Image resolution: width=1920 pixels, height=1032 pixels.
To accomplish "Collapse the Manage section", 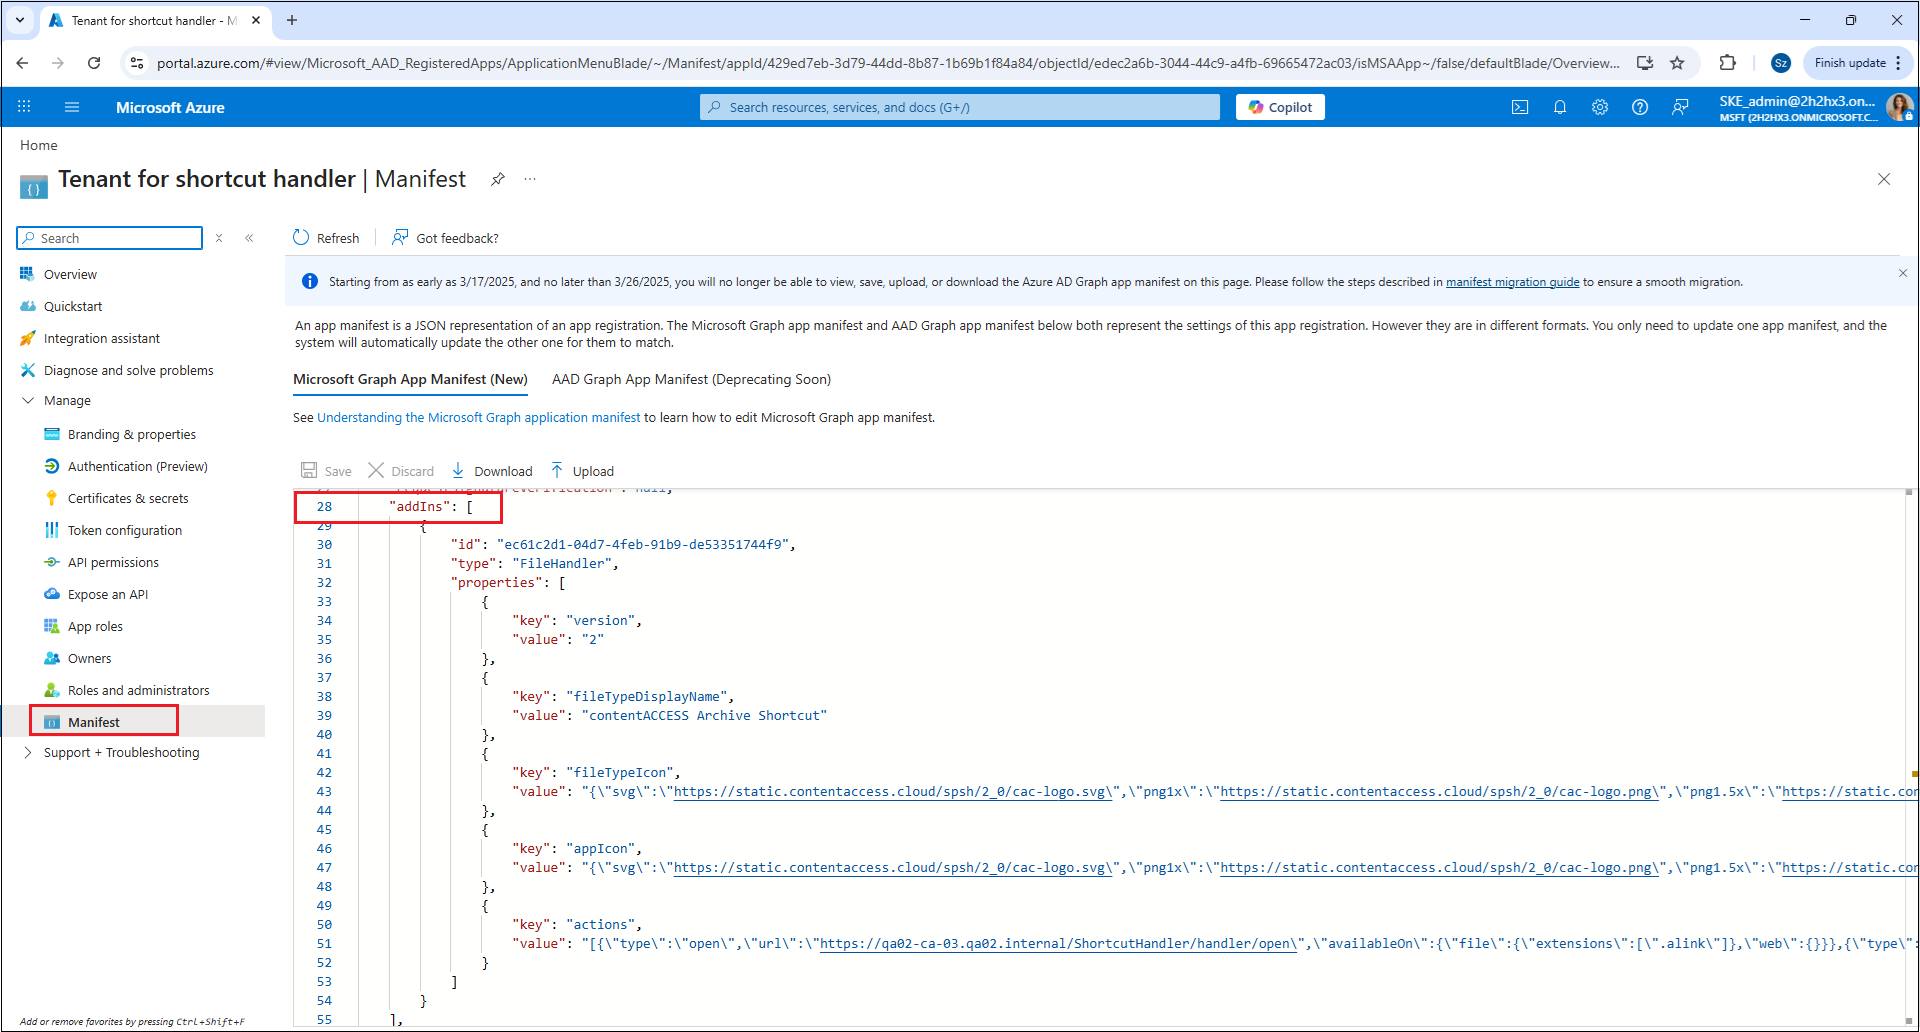I will click(28, 400).
